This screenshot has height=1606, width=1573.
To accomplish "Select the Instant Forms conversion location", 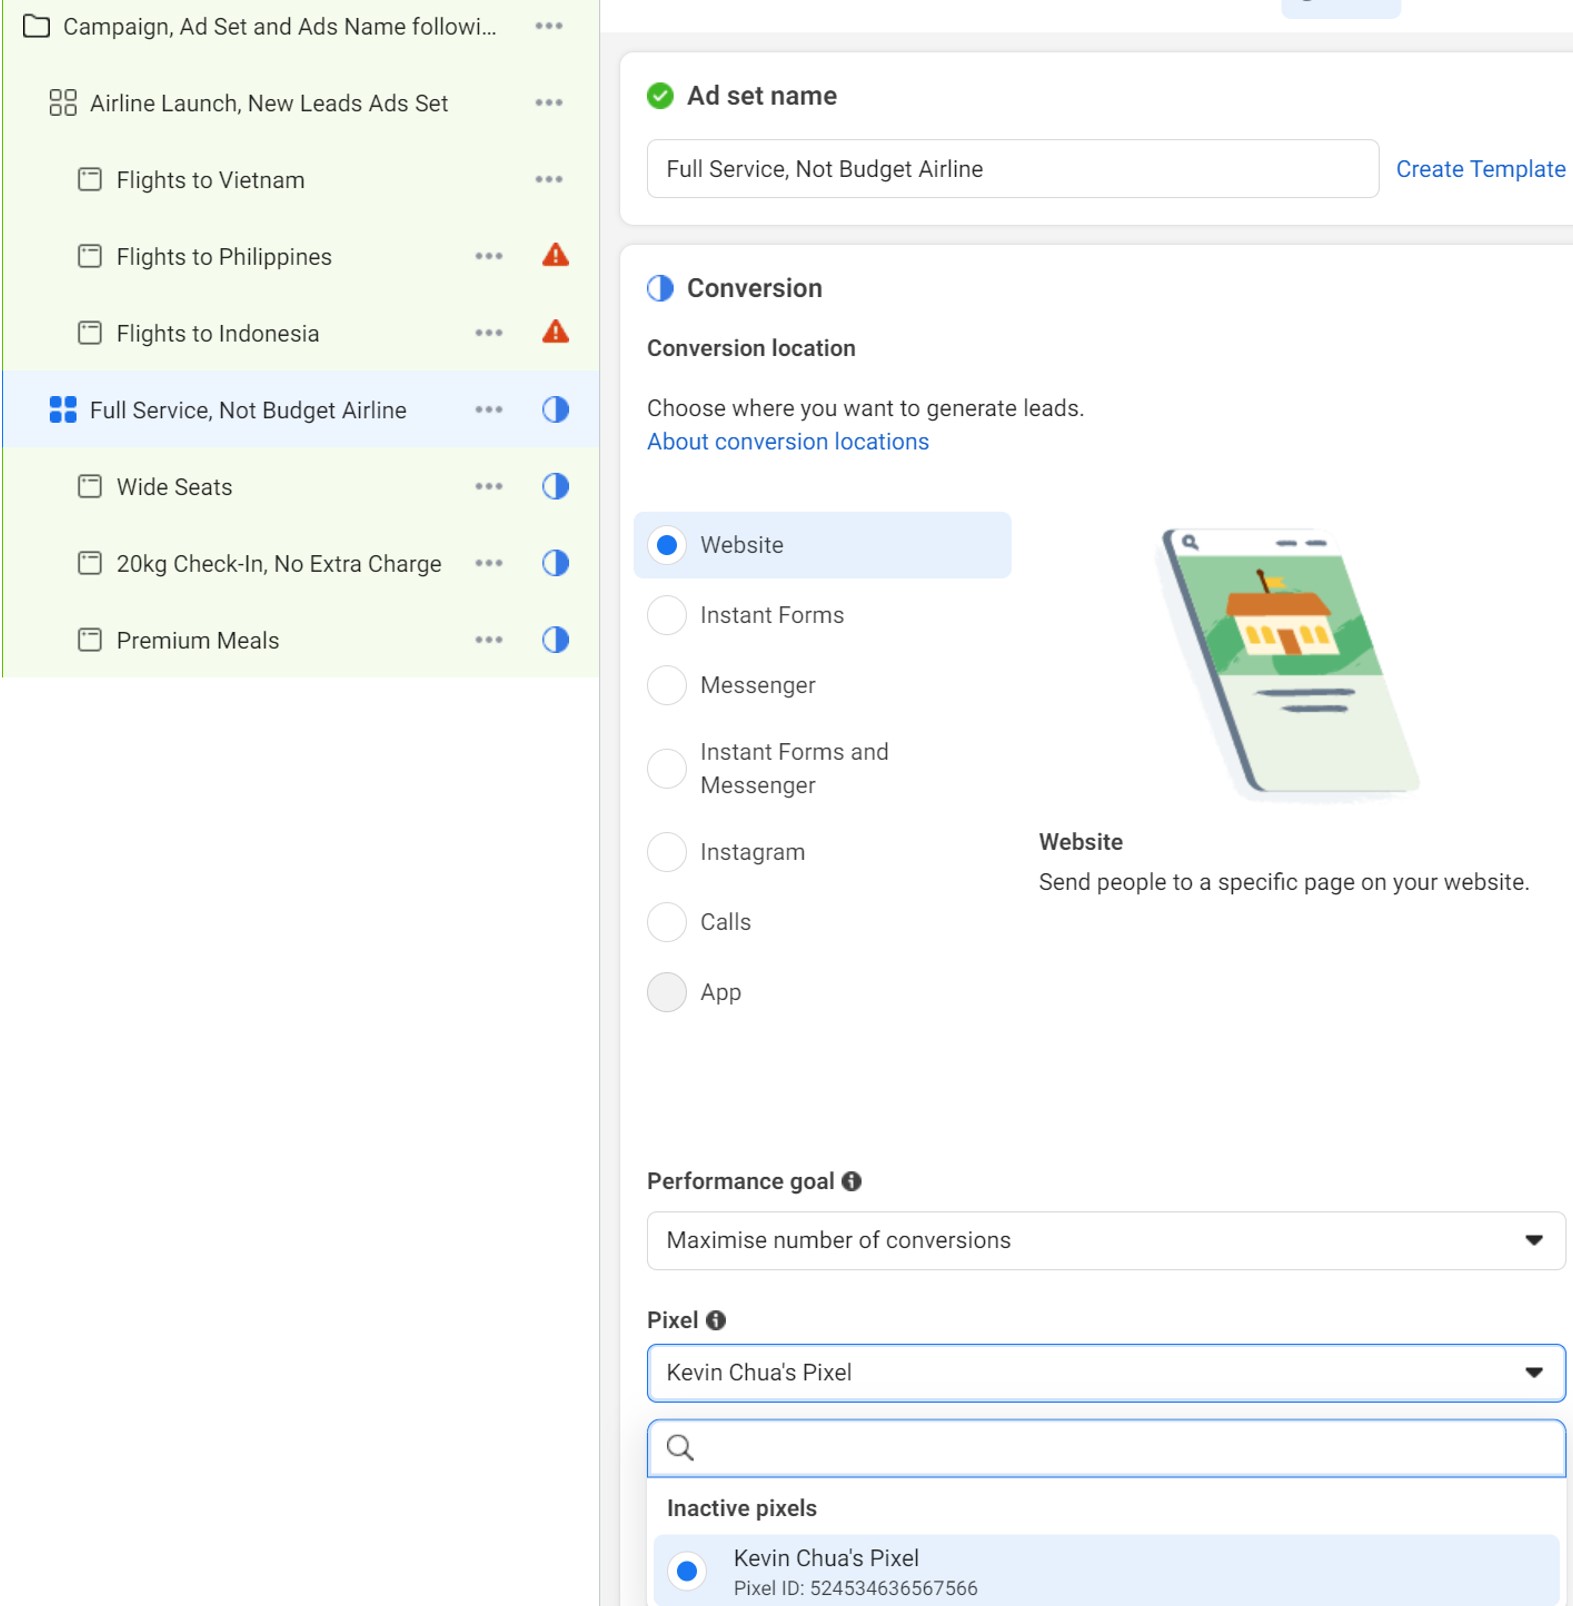I will click(667, 615).
